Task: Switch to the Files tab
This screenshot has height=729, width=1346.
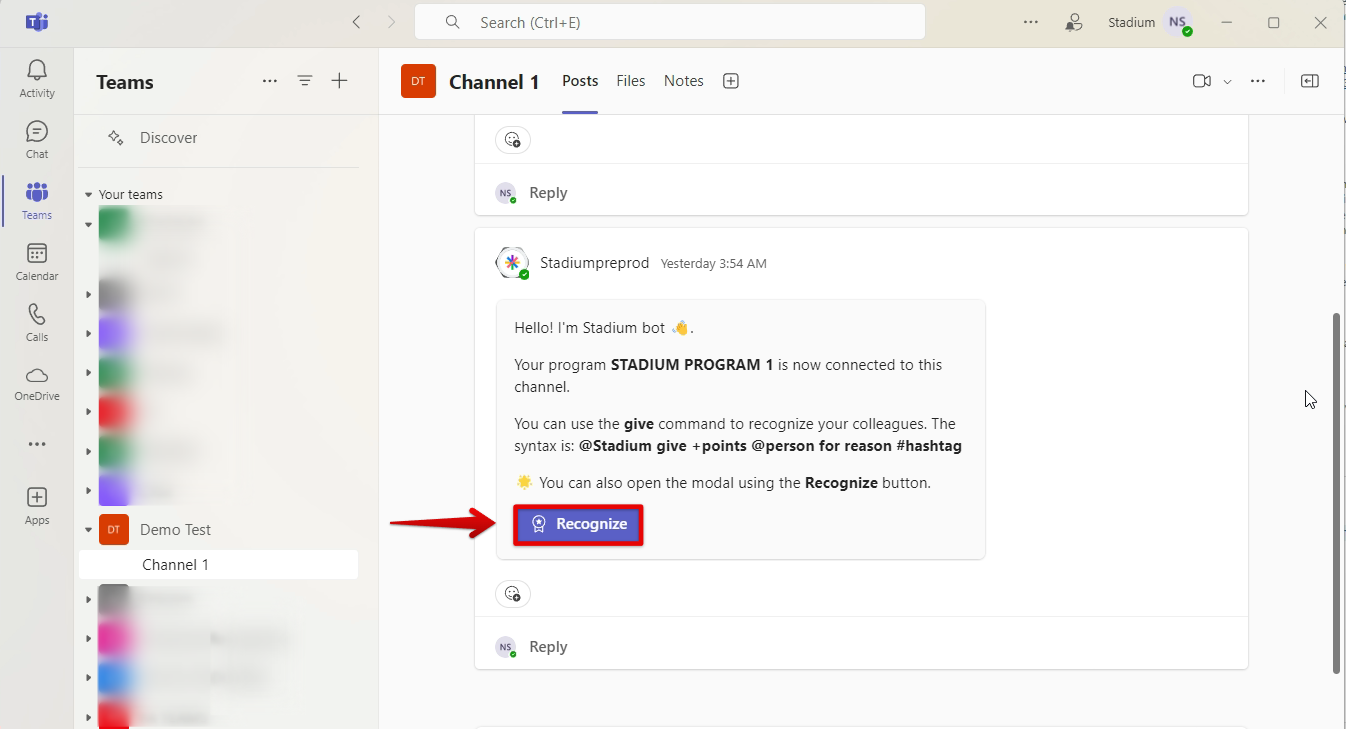Action: point(631,81)
